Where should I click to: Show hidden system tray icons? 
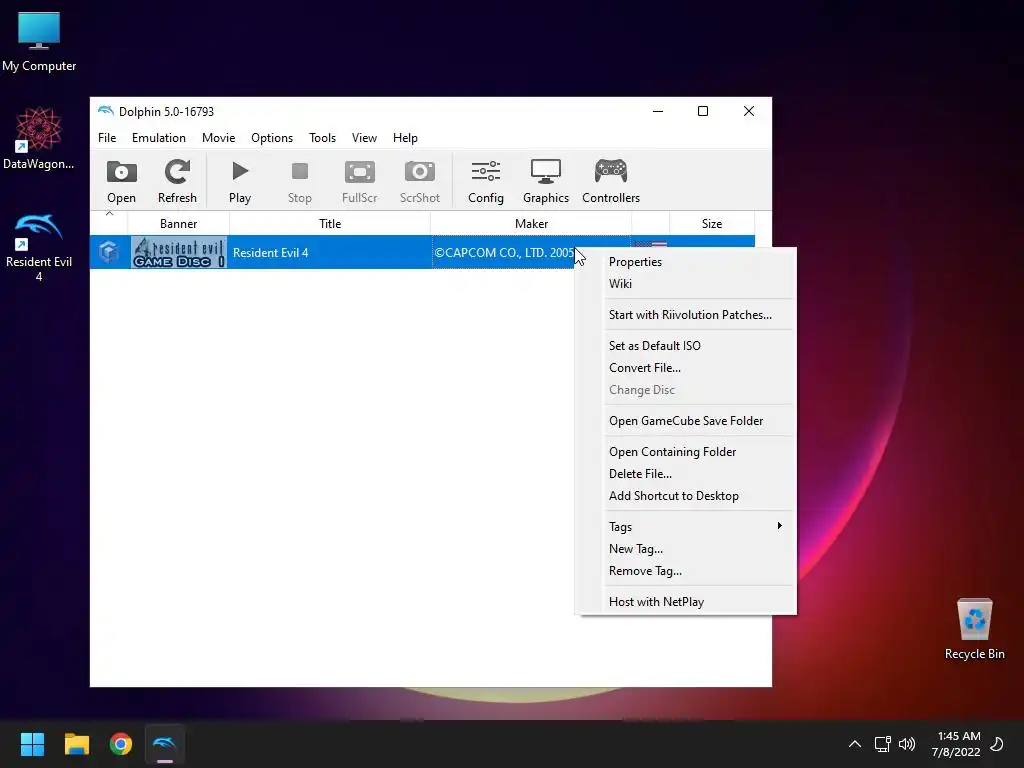pos(854,744)
